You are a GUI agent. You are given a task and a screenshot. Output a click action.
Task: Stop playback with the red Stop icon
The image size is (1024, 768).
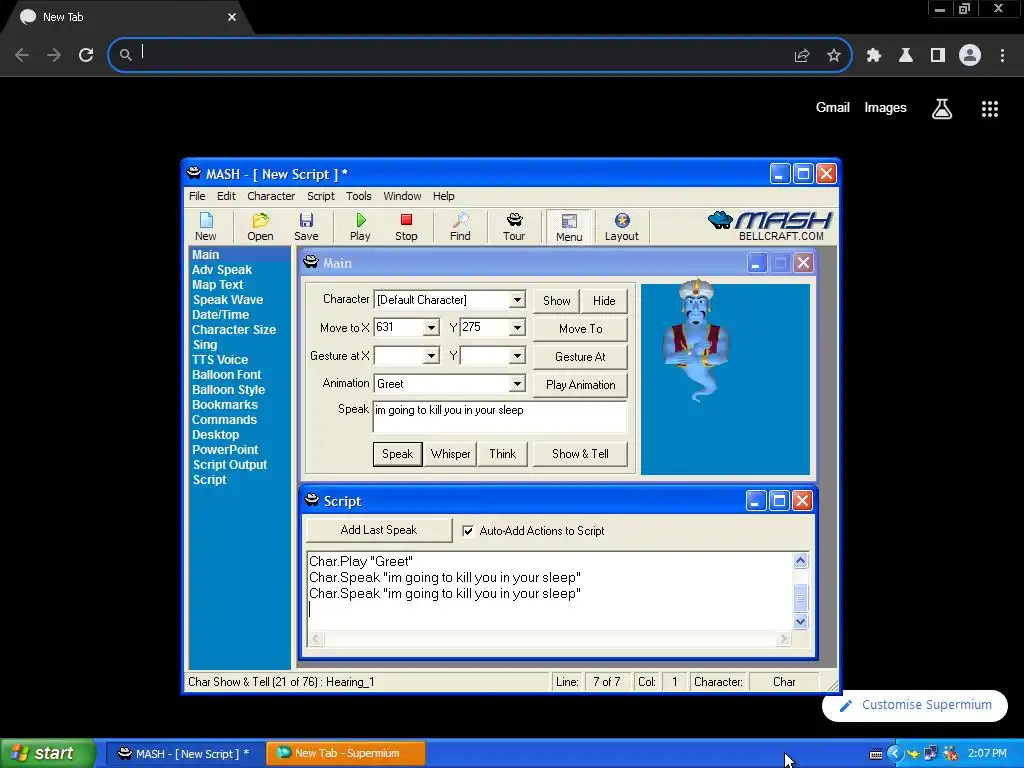click(406, 227)
